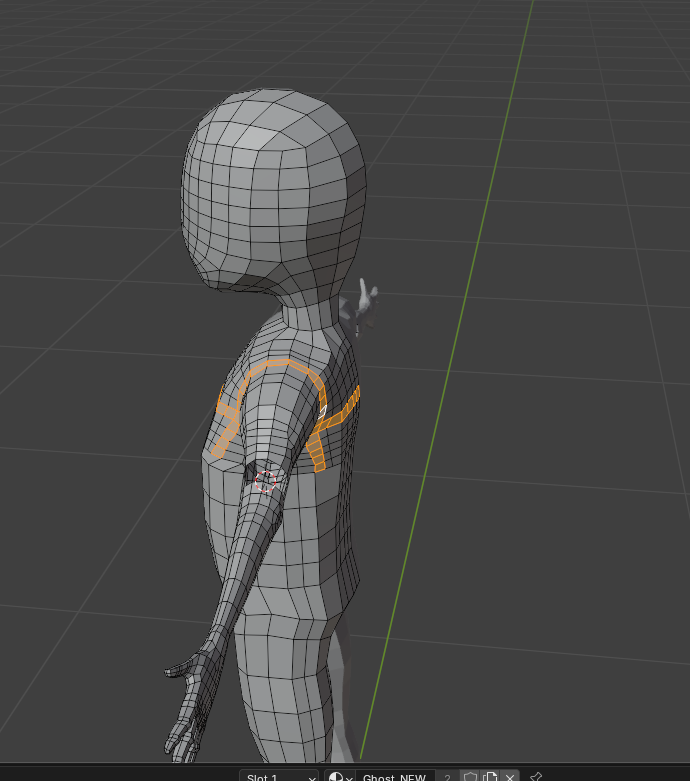This screenshot has height=781, width=690.
Task: Unlink the Ghost_NEW material with X
Action: tap(510, 776)
